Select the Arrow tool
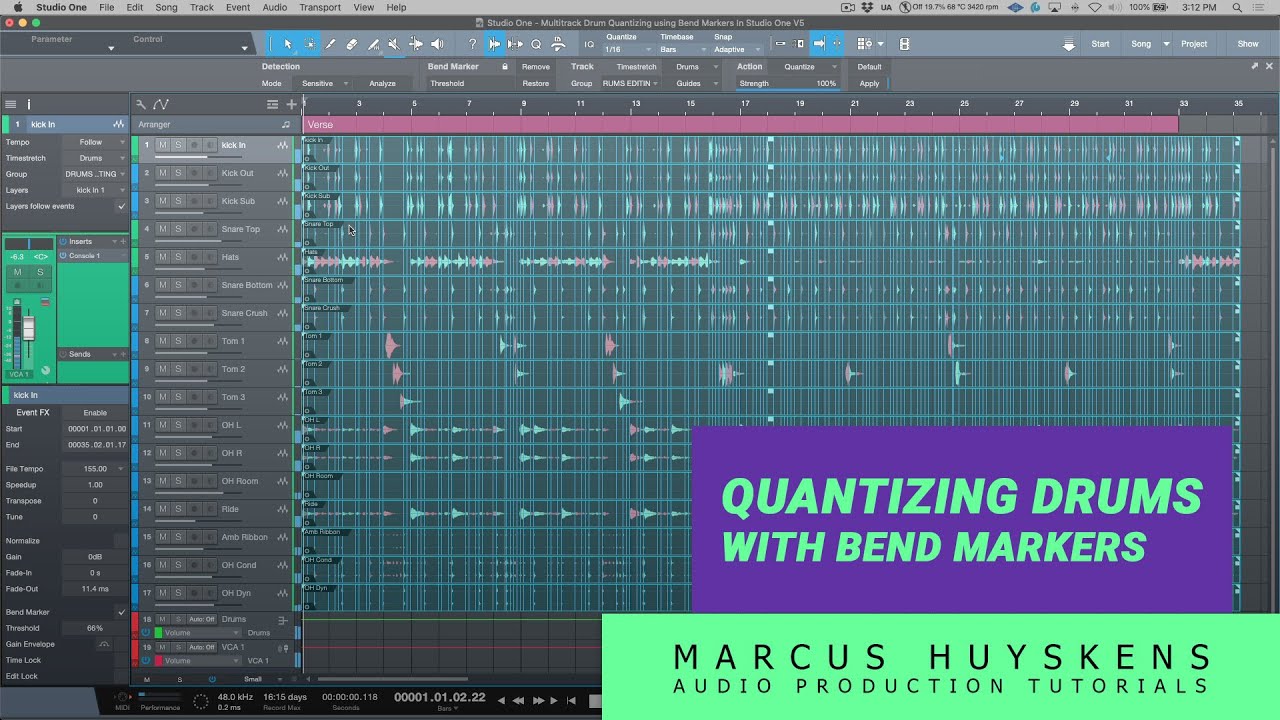This screenshot has width=1280, height=720. (288, 44)
